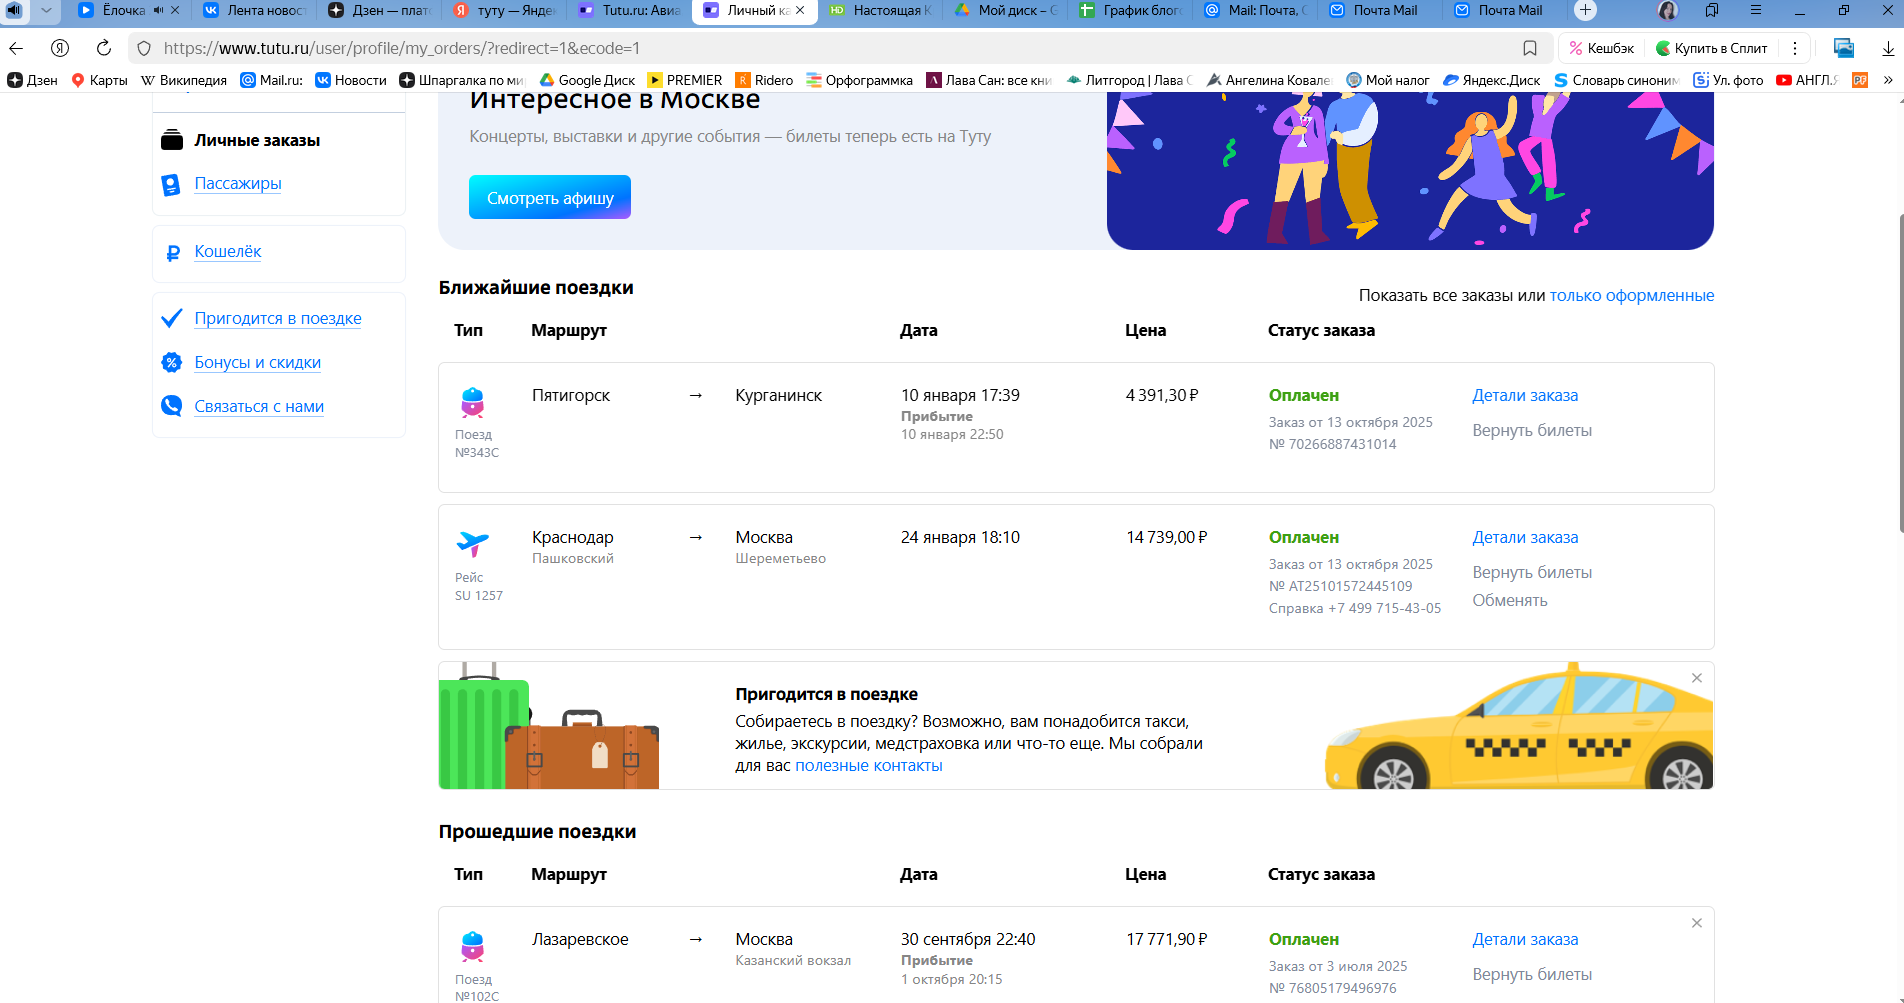The height and width of the screenshot is (1003, 1904).
Task: Click the browser back arrow
Action: click(16, 48)
